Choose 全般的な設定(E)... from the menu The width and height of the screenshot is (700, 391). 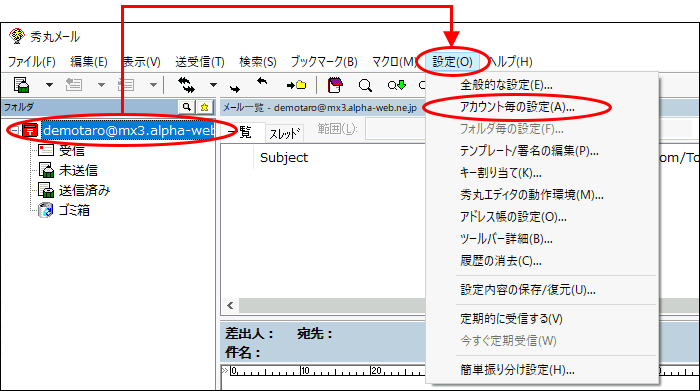click(506, 84)
